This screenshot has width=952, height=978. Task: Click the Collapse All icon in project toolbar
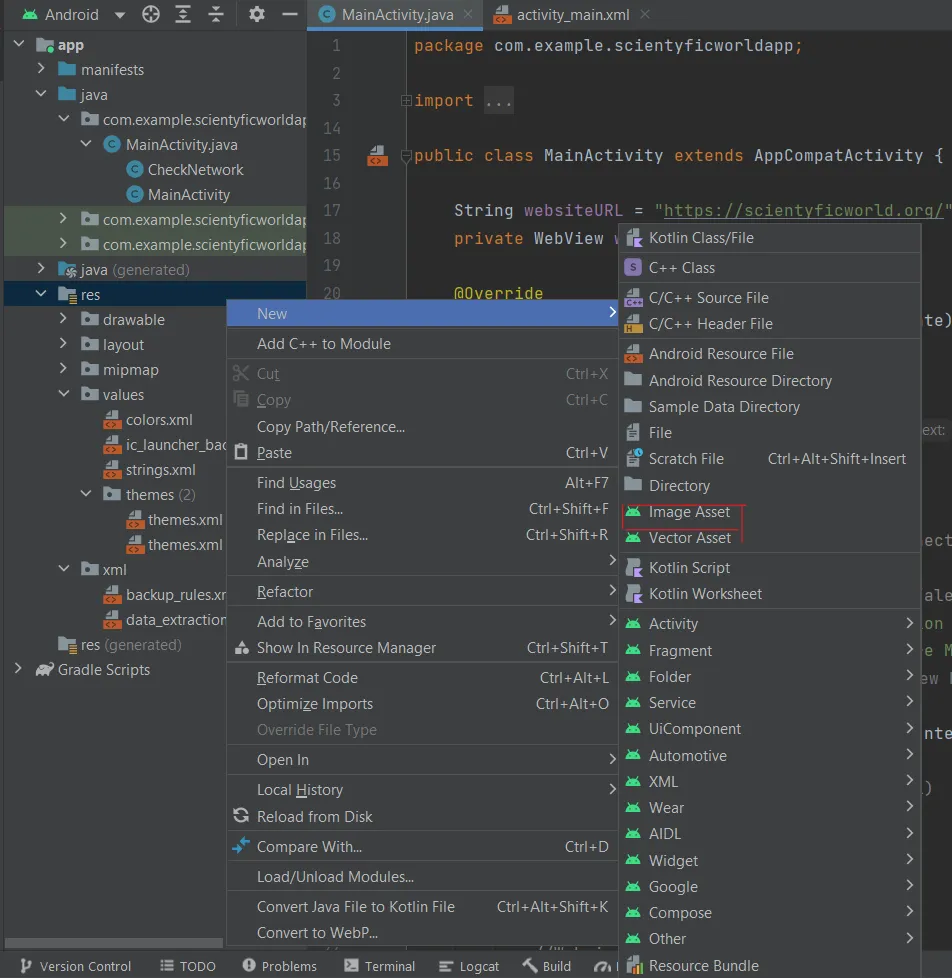[216, 14]
